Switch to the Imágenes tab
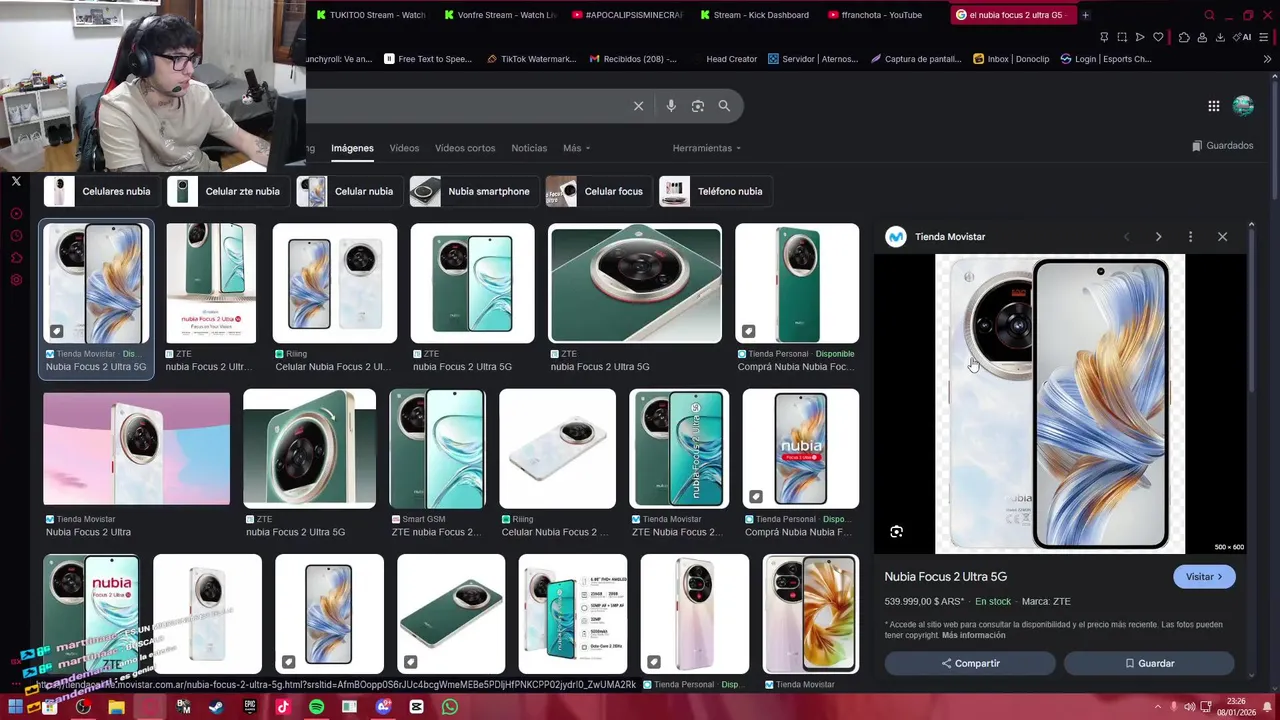 [352, 148]
